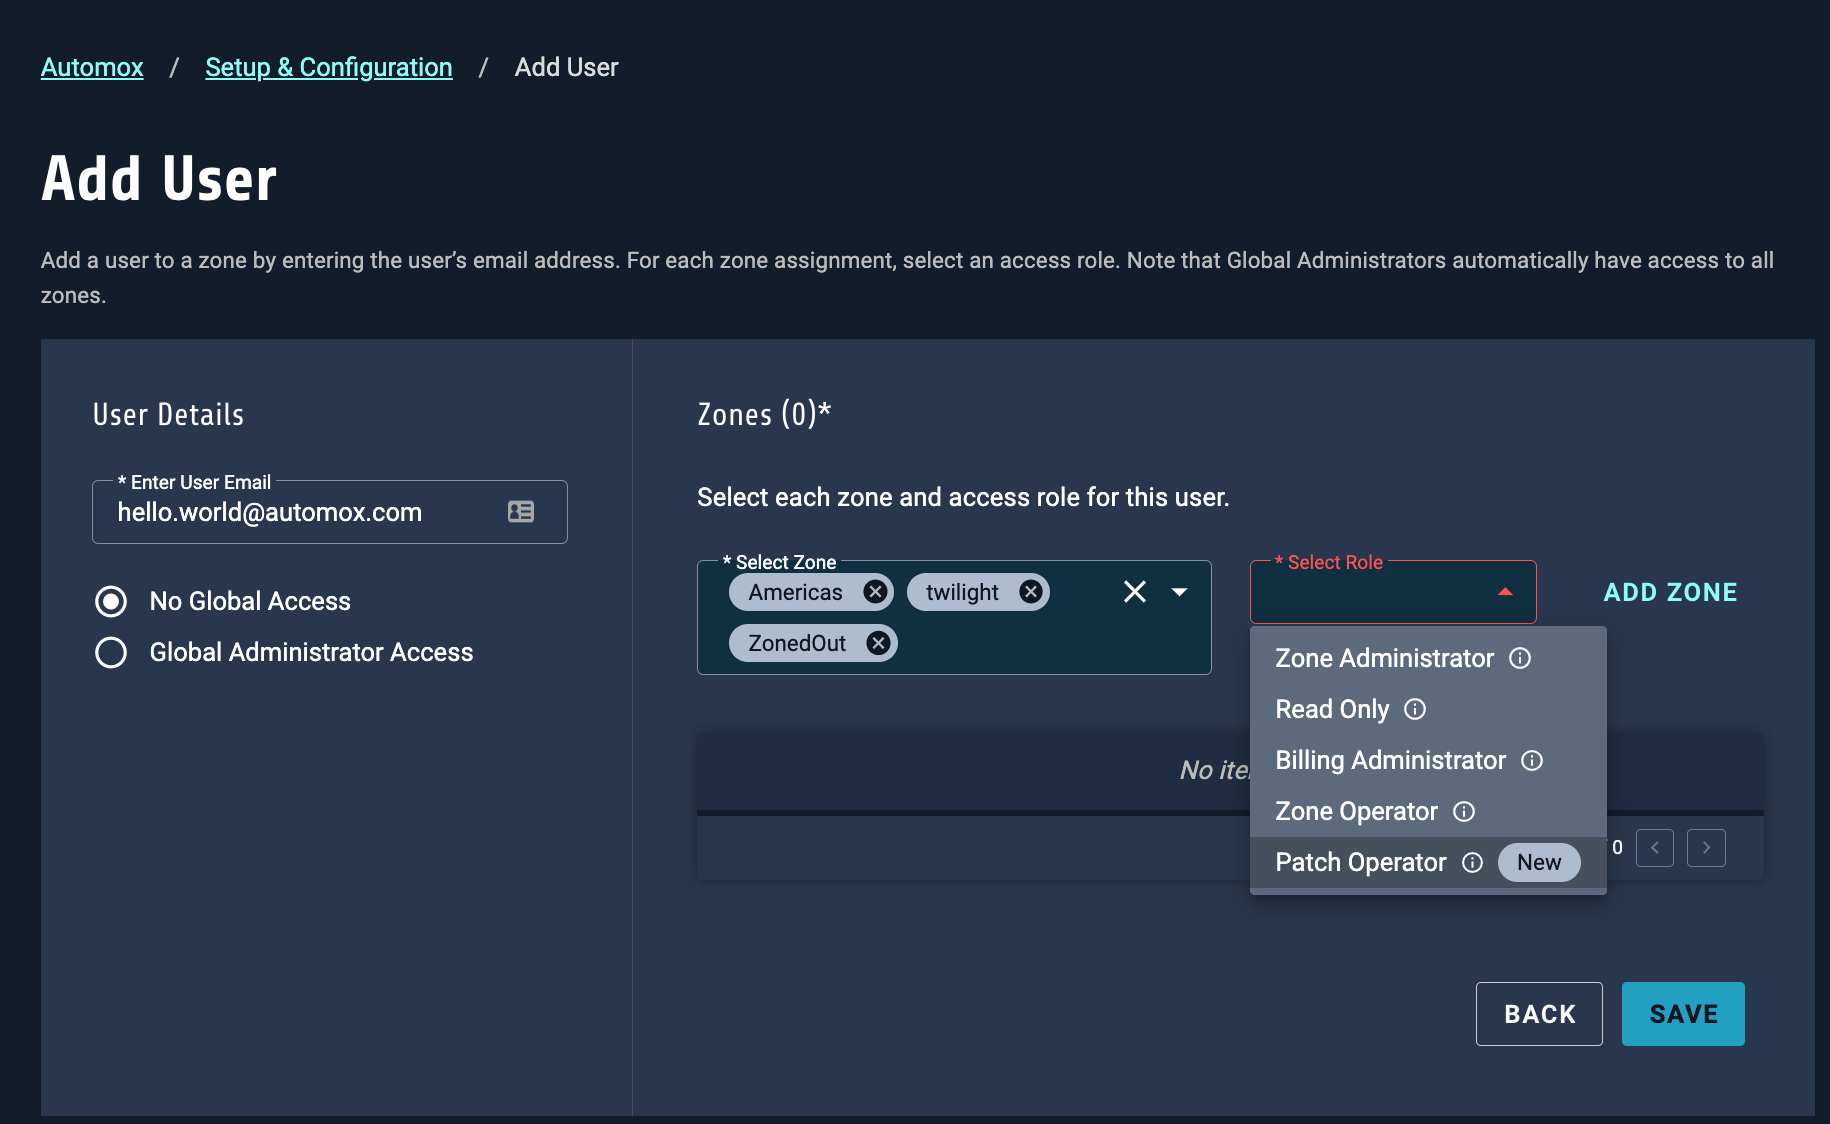Open Setup & Configuration breadcrumb link
The image size is (1830, 1124).
[329, 67]
